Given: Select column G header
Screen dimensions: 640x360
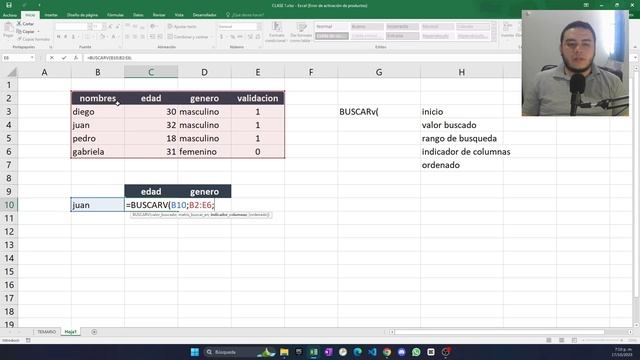Looking at the screenshot, I should coord(379,72).
